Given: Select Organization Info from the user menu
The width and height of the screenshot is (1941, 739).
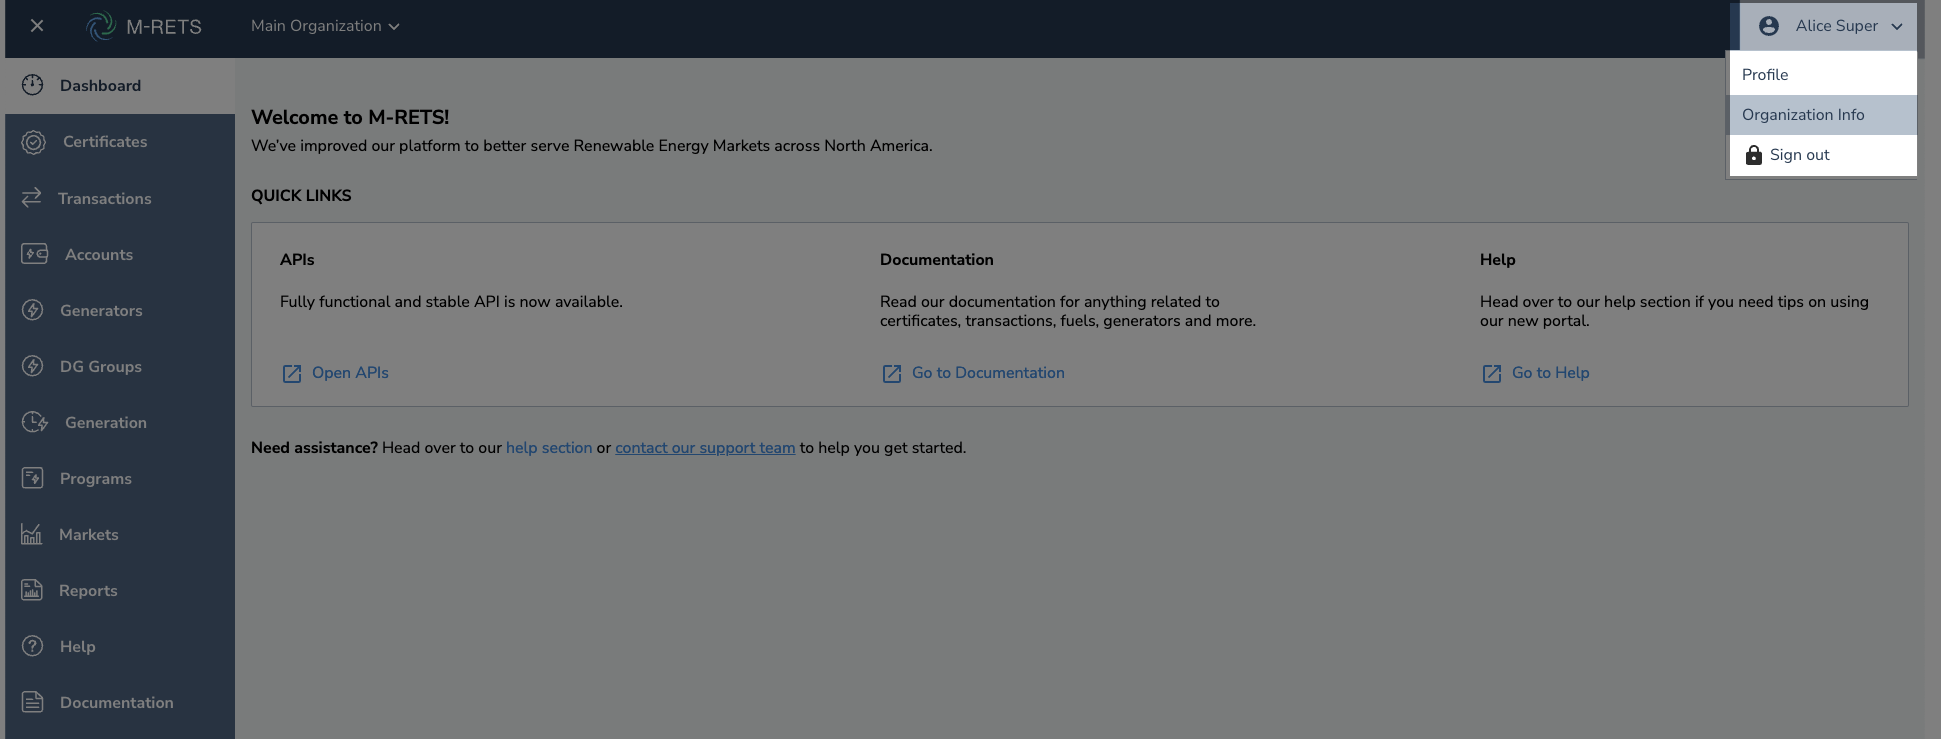Looking at the screenshot, I should coord(1823,115).
